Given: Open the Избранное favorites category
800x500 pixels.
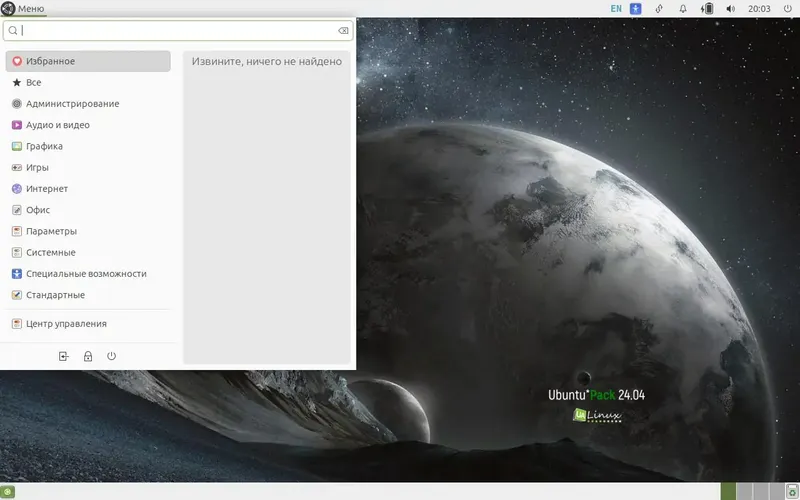Looking at the screenshot, I should pyautogui.click(x=88, y=61).
